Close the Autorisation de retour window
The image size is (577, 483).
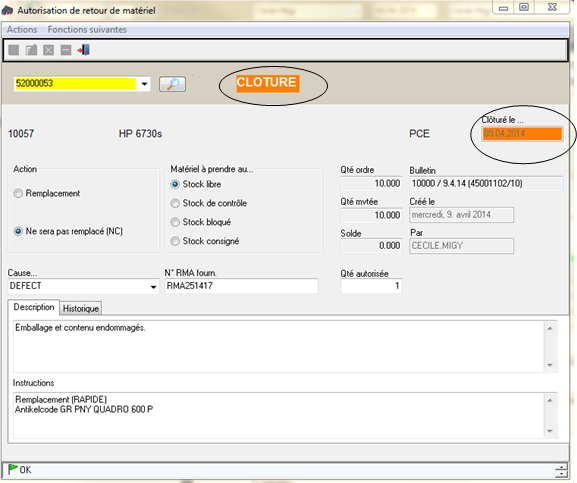(552, 7)
